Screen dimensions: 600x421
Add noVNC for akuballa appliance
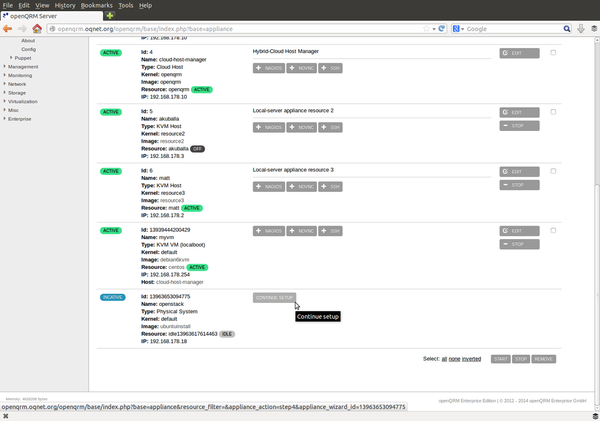(302, 127)
